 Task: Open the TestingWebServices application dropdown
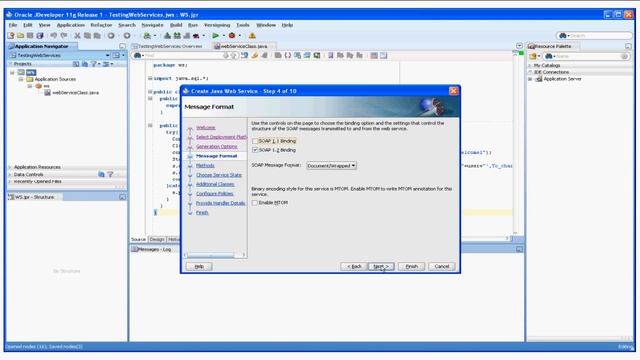tap(107, 56)
